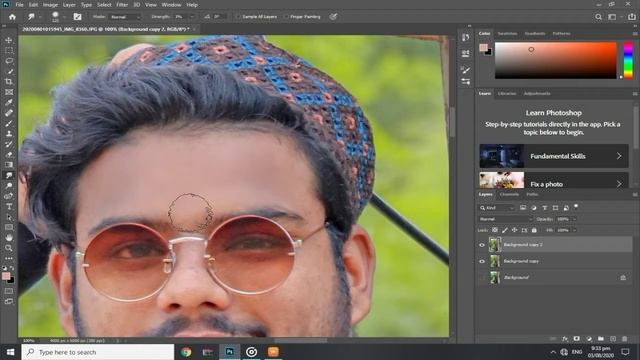Add a layer mask icon
This screenshot has height=360, width=640.
[x=577, y=339]
